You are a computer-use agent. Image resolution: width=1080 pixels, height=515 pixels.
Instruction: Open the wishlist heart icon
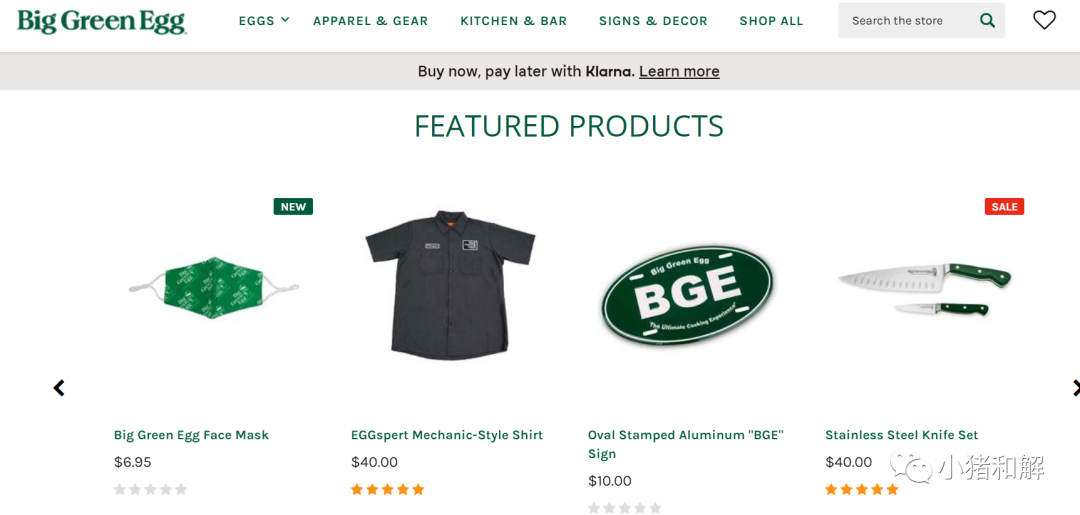[1044, 20]
